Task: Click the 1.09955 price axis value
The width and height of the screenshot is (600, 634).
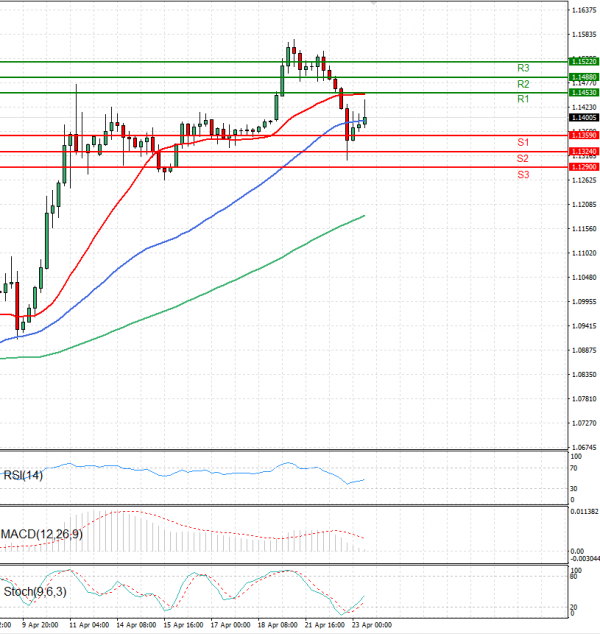Action: coord(584,302)
